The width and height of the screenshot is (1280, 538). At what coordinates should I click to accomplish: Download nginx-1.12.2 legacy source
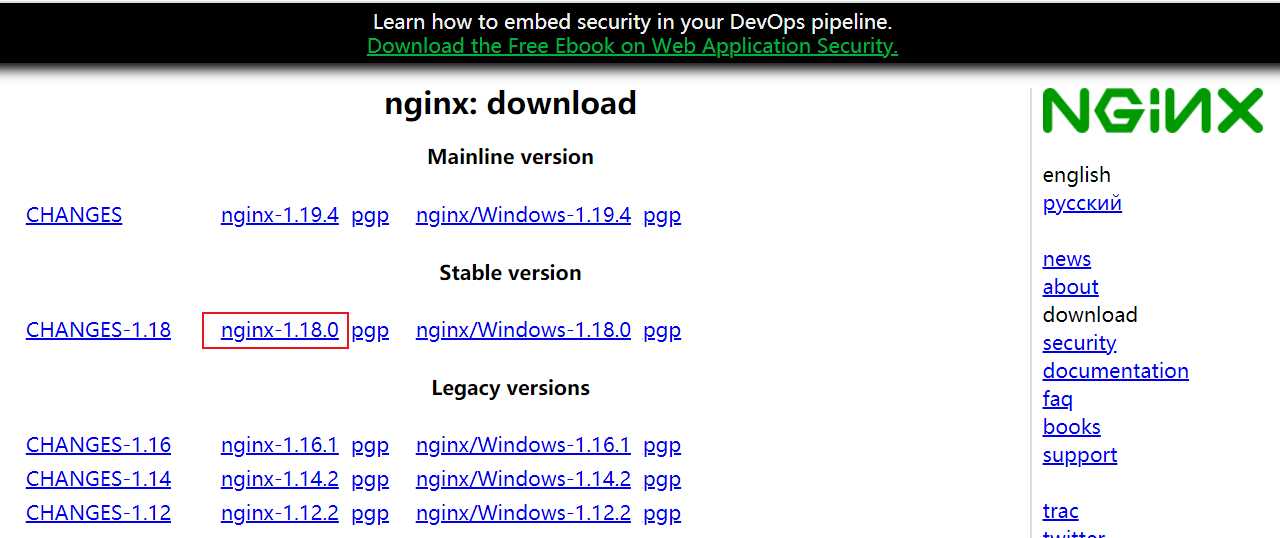pos(280,513)
